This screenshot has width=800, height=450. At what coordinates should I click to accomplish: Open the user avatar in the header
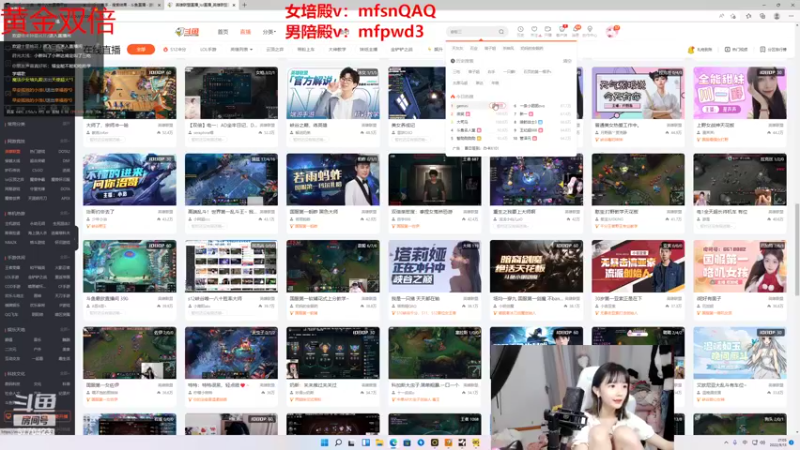pyautogui.click(x=612, y=32)
